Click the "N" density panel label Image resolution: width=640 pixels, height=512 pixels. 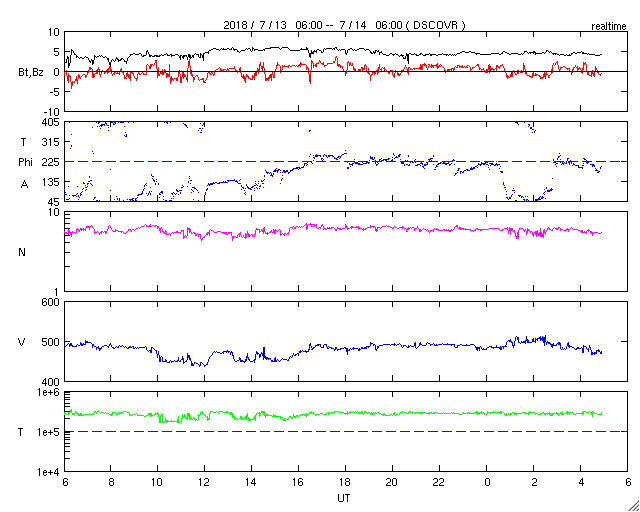[x=22, y=252]
